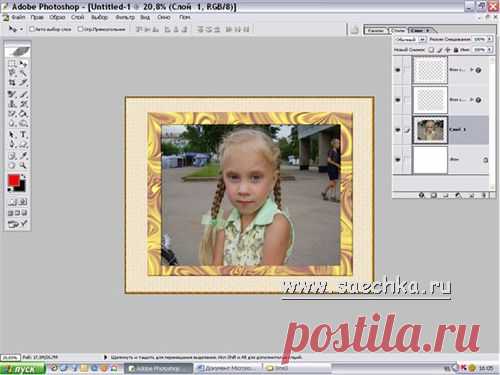Select the Notes tool
The image size is (500, 375).
click(x=12, y=155)
